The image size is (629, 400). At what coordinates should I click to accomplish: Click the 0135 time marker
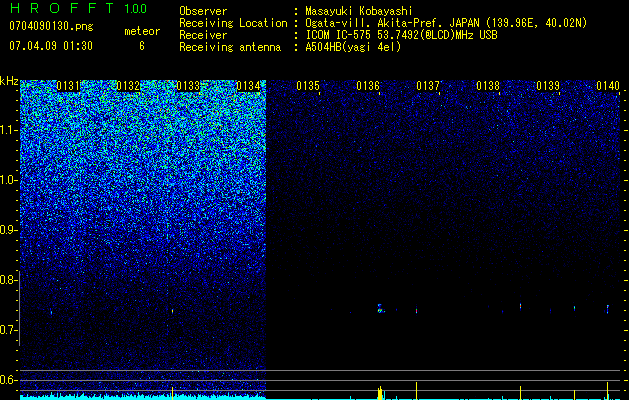click(308, 86)
